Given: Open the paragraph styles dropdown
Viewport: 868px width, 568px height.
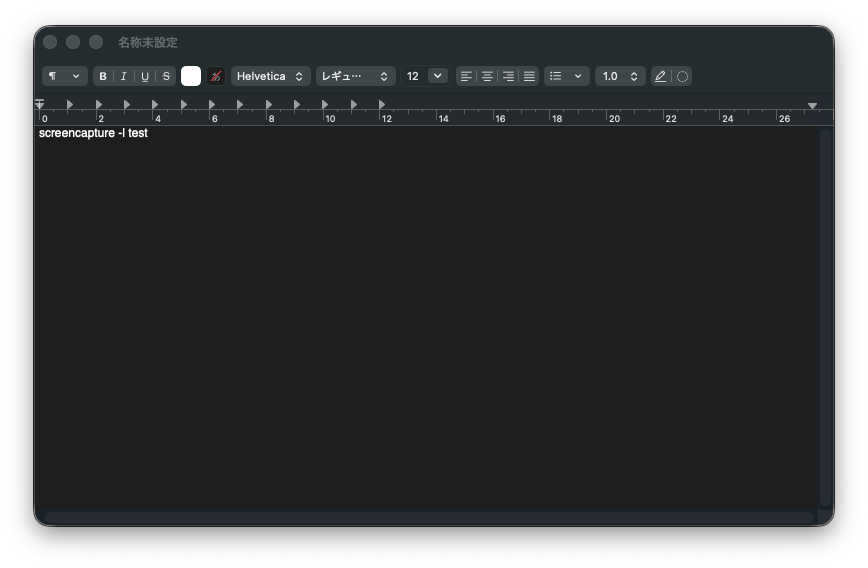Looking at the screenshot, I should 65,76.
